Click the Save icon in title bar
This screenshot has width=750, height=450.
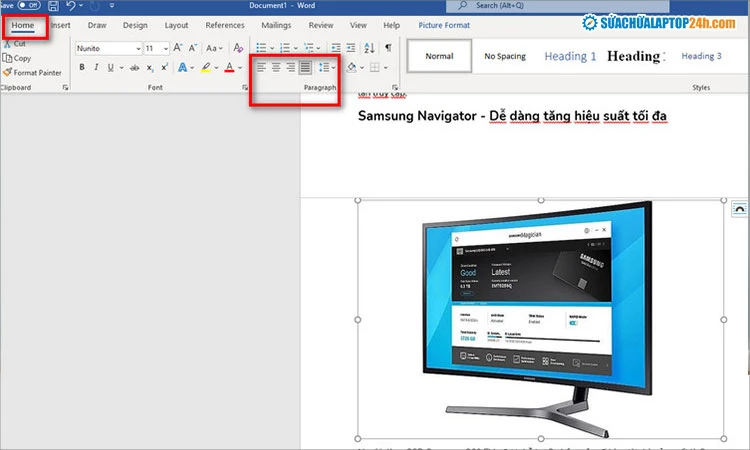pos(53,6)
